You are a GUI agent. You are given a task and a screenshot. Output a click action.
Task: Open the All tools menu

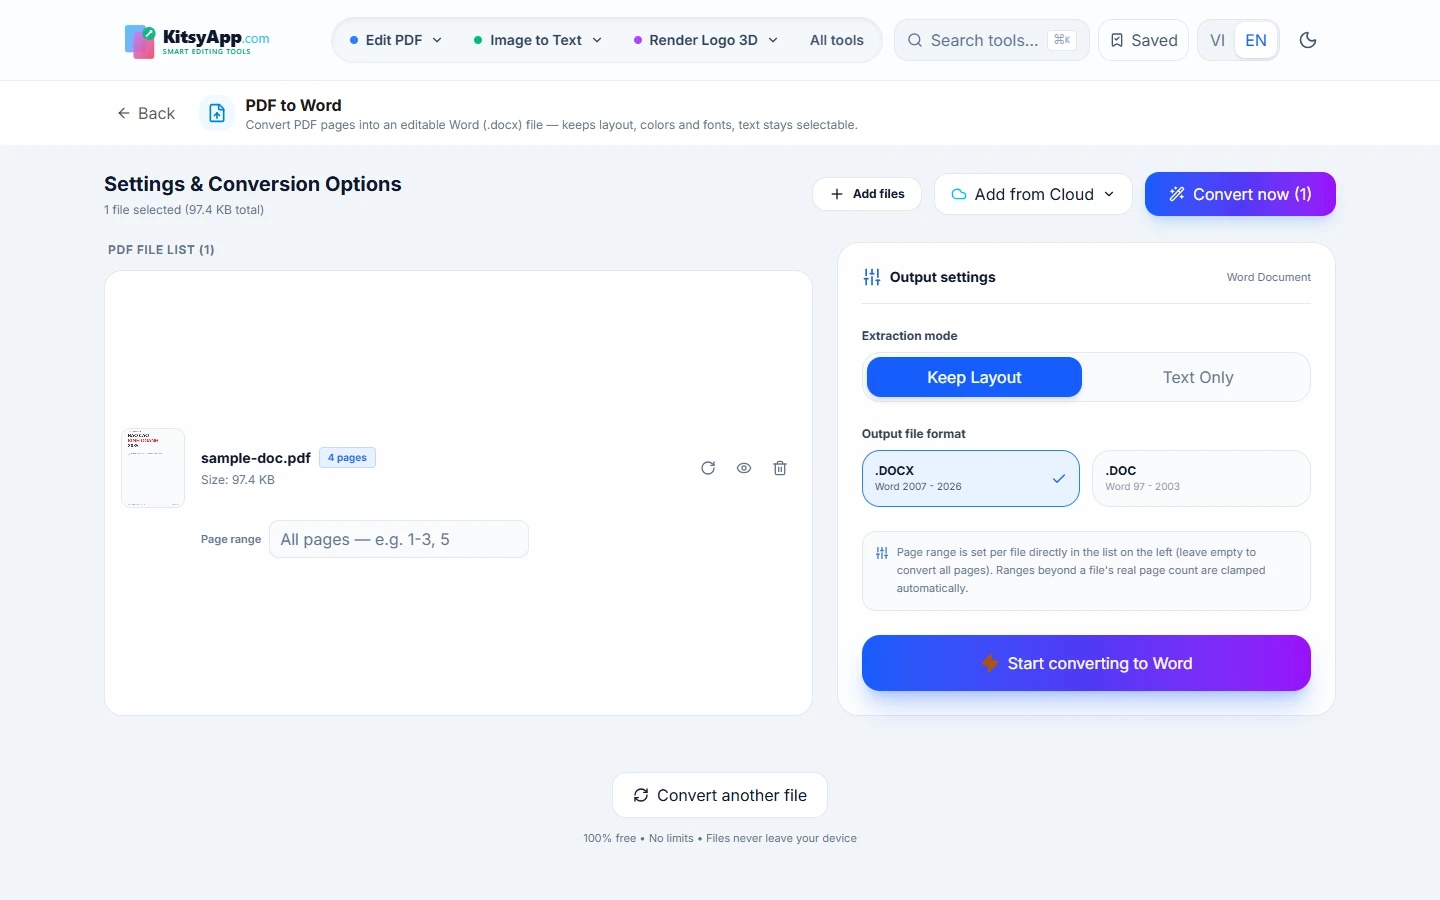click(x=837, y=40)
